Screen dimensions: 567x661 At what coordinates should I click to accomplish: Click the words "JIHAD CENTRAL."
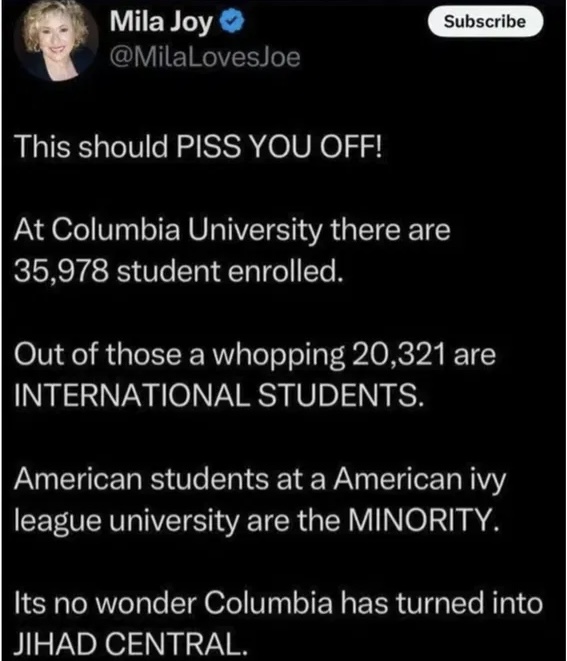coord(130,643)
